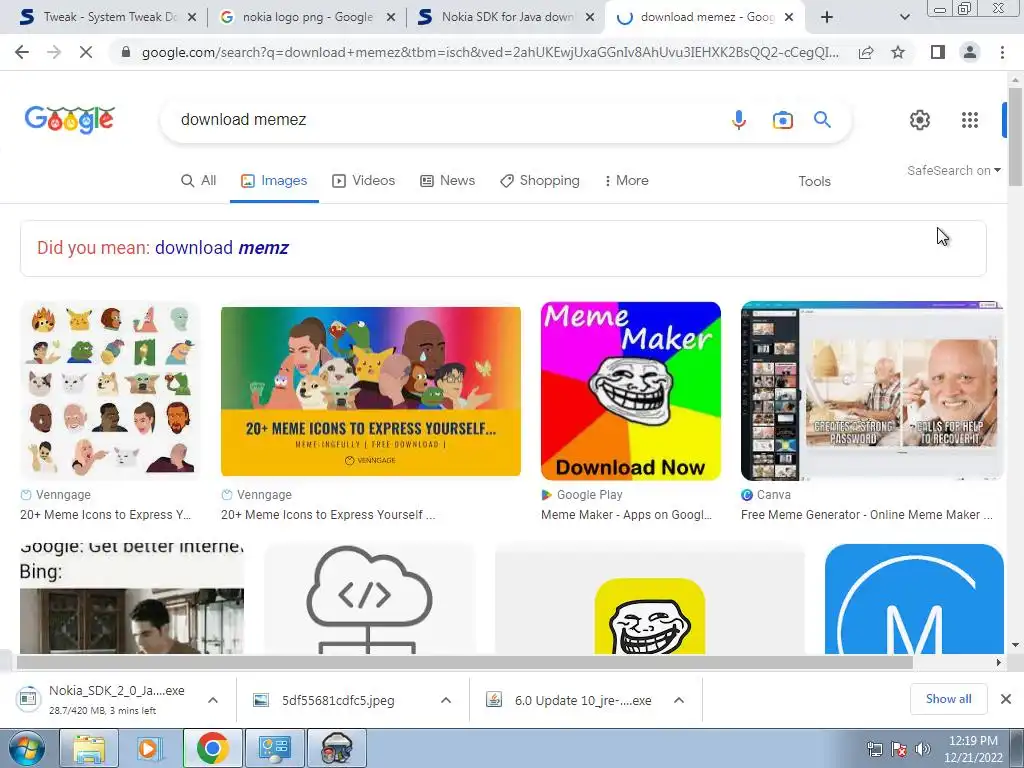
Task: Open the Chrome side panel
Action: click(938, 52)
